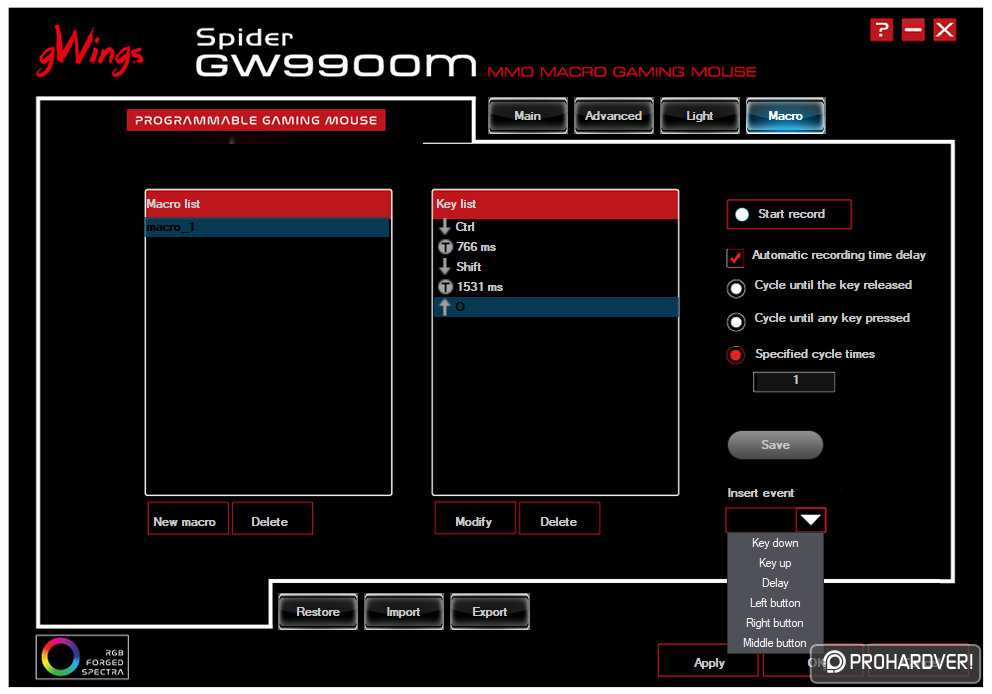Apply the changes
The height and width of the screenshot is (694, 992).
709,661
